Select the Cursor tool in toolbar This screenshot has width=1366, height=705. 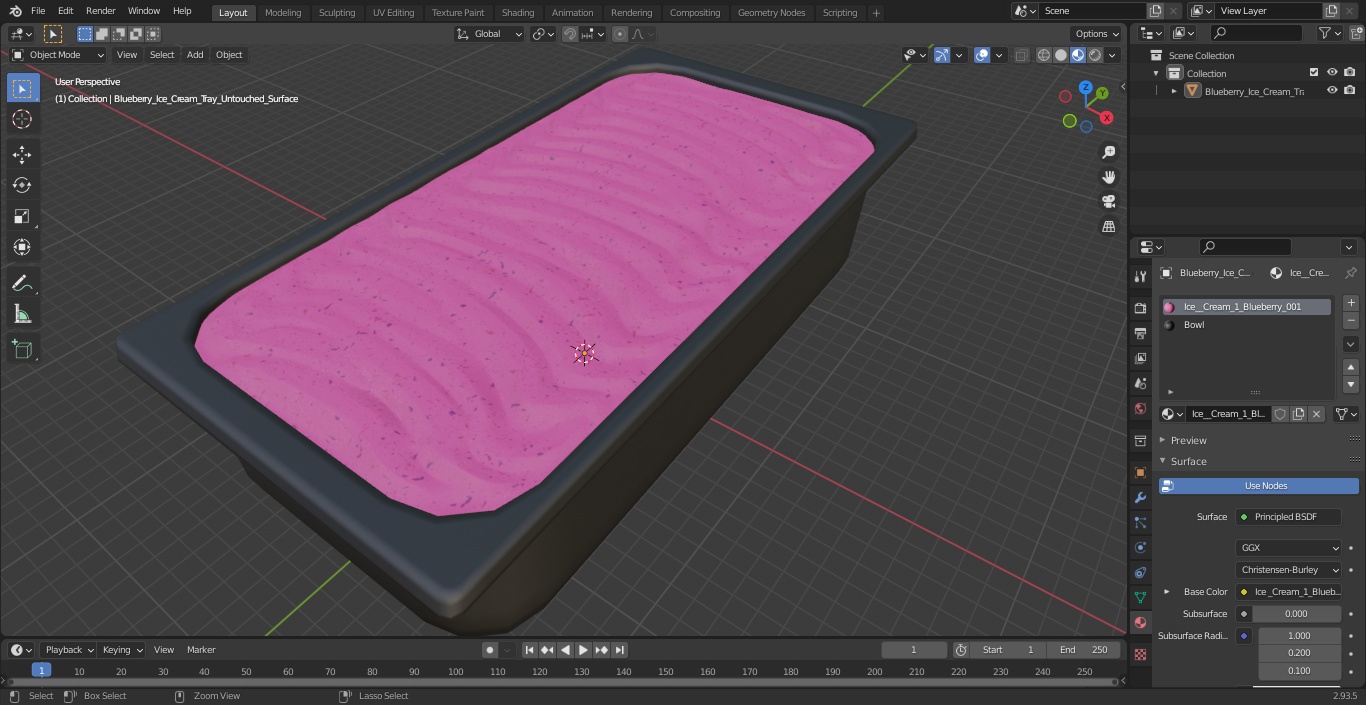[x=22, y=119]
